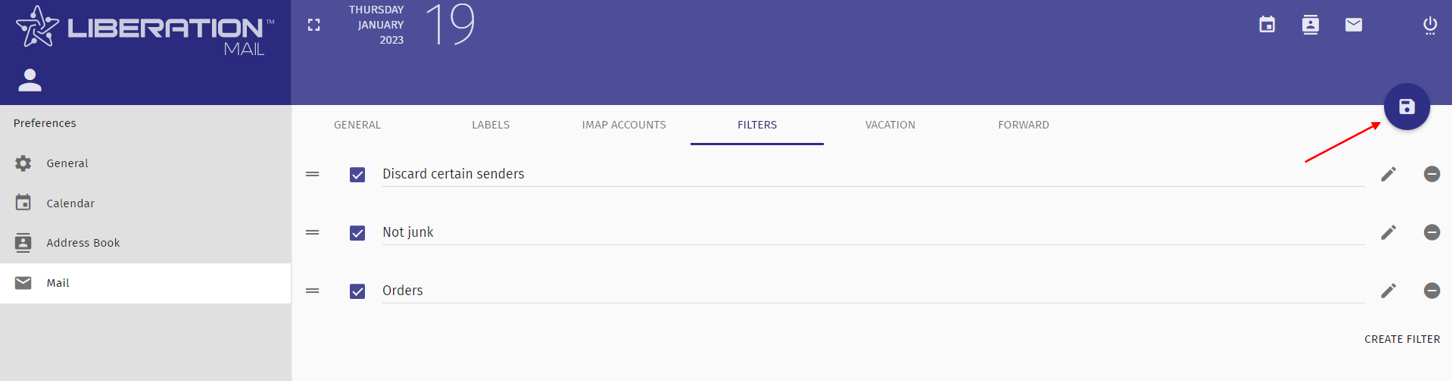Edit the Discard certain senders filter
1452x381 pixels.
pos(1388,174)
